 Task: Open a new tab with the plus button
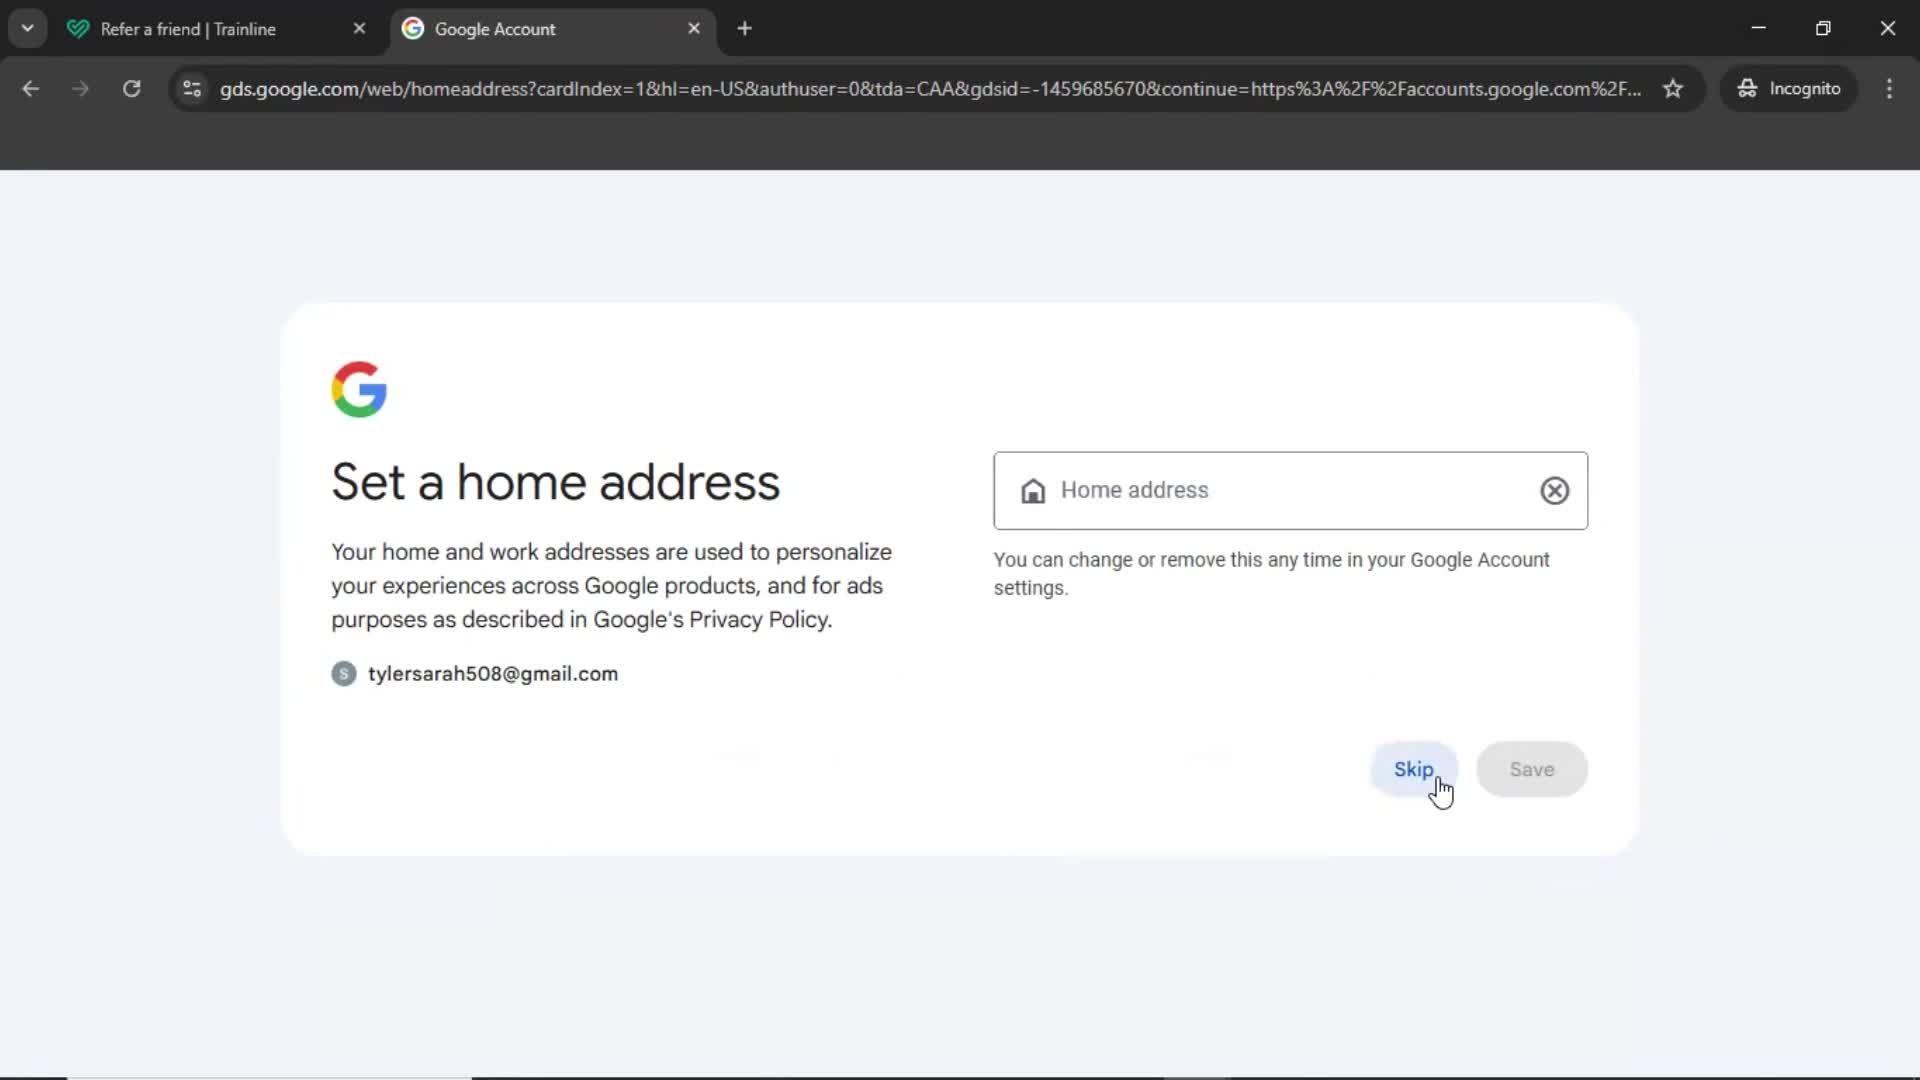[746, 29]
